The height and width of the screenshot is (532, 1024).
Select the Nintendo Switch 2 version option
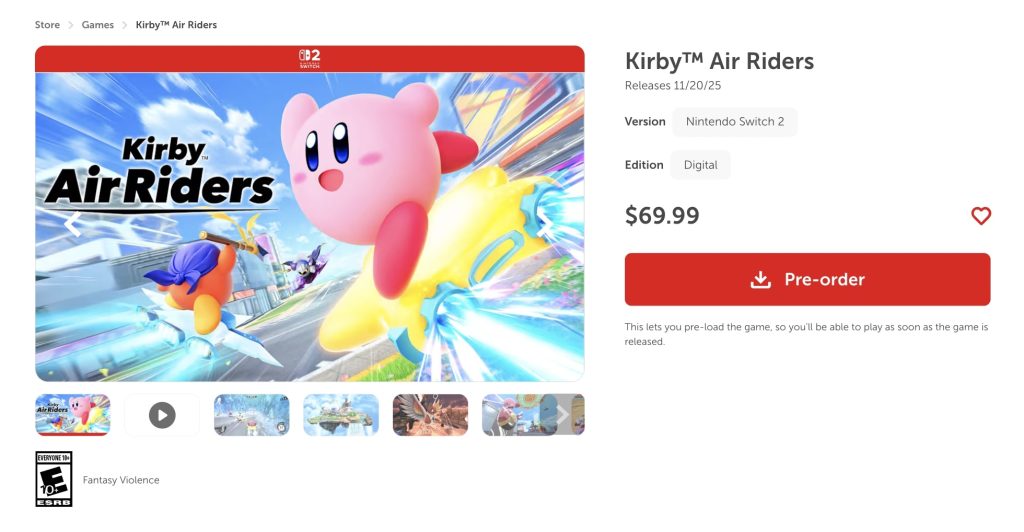point(735,121)
